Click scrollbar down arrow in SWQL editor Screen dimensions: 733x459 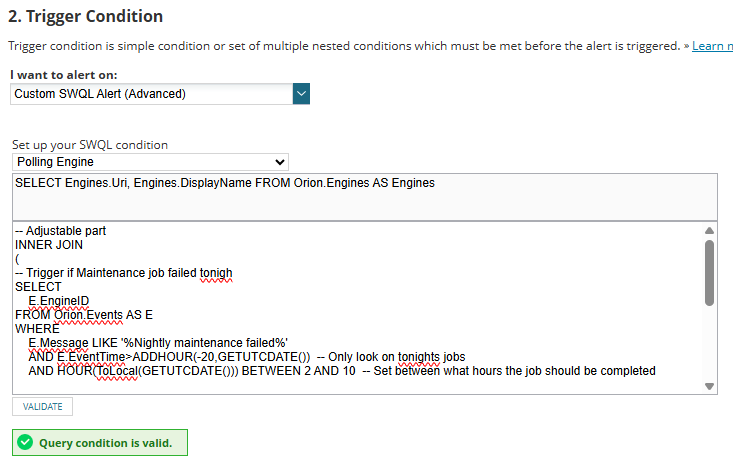click(709, 386)
